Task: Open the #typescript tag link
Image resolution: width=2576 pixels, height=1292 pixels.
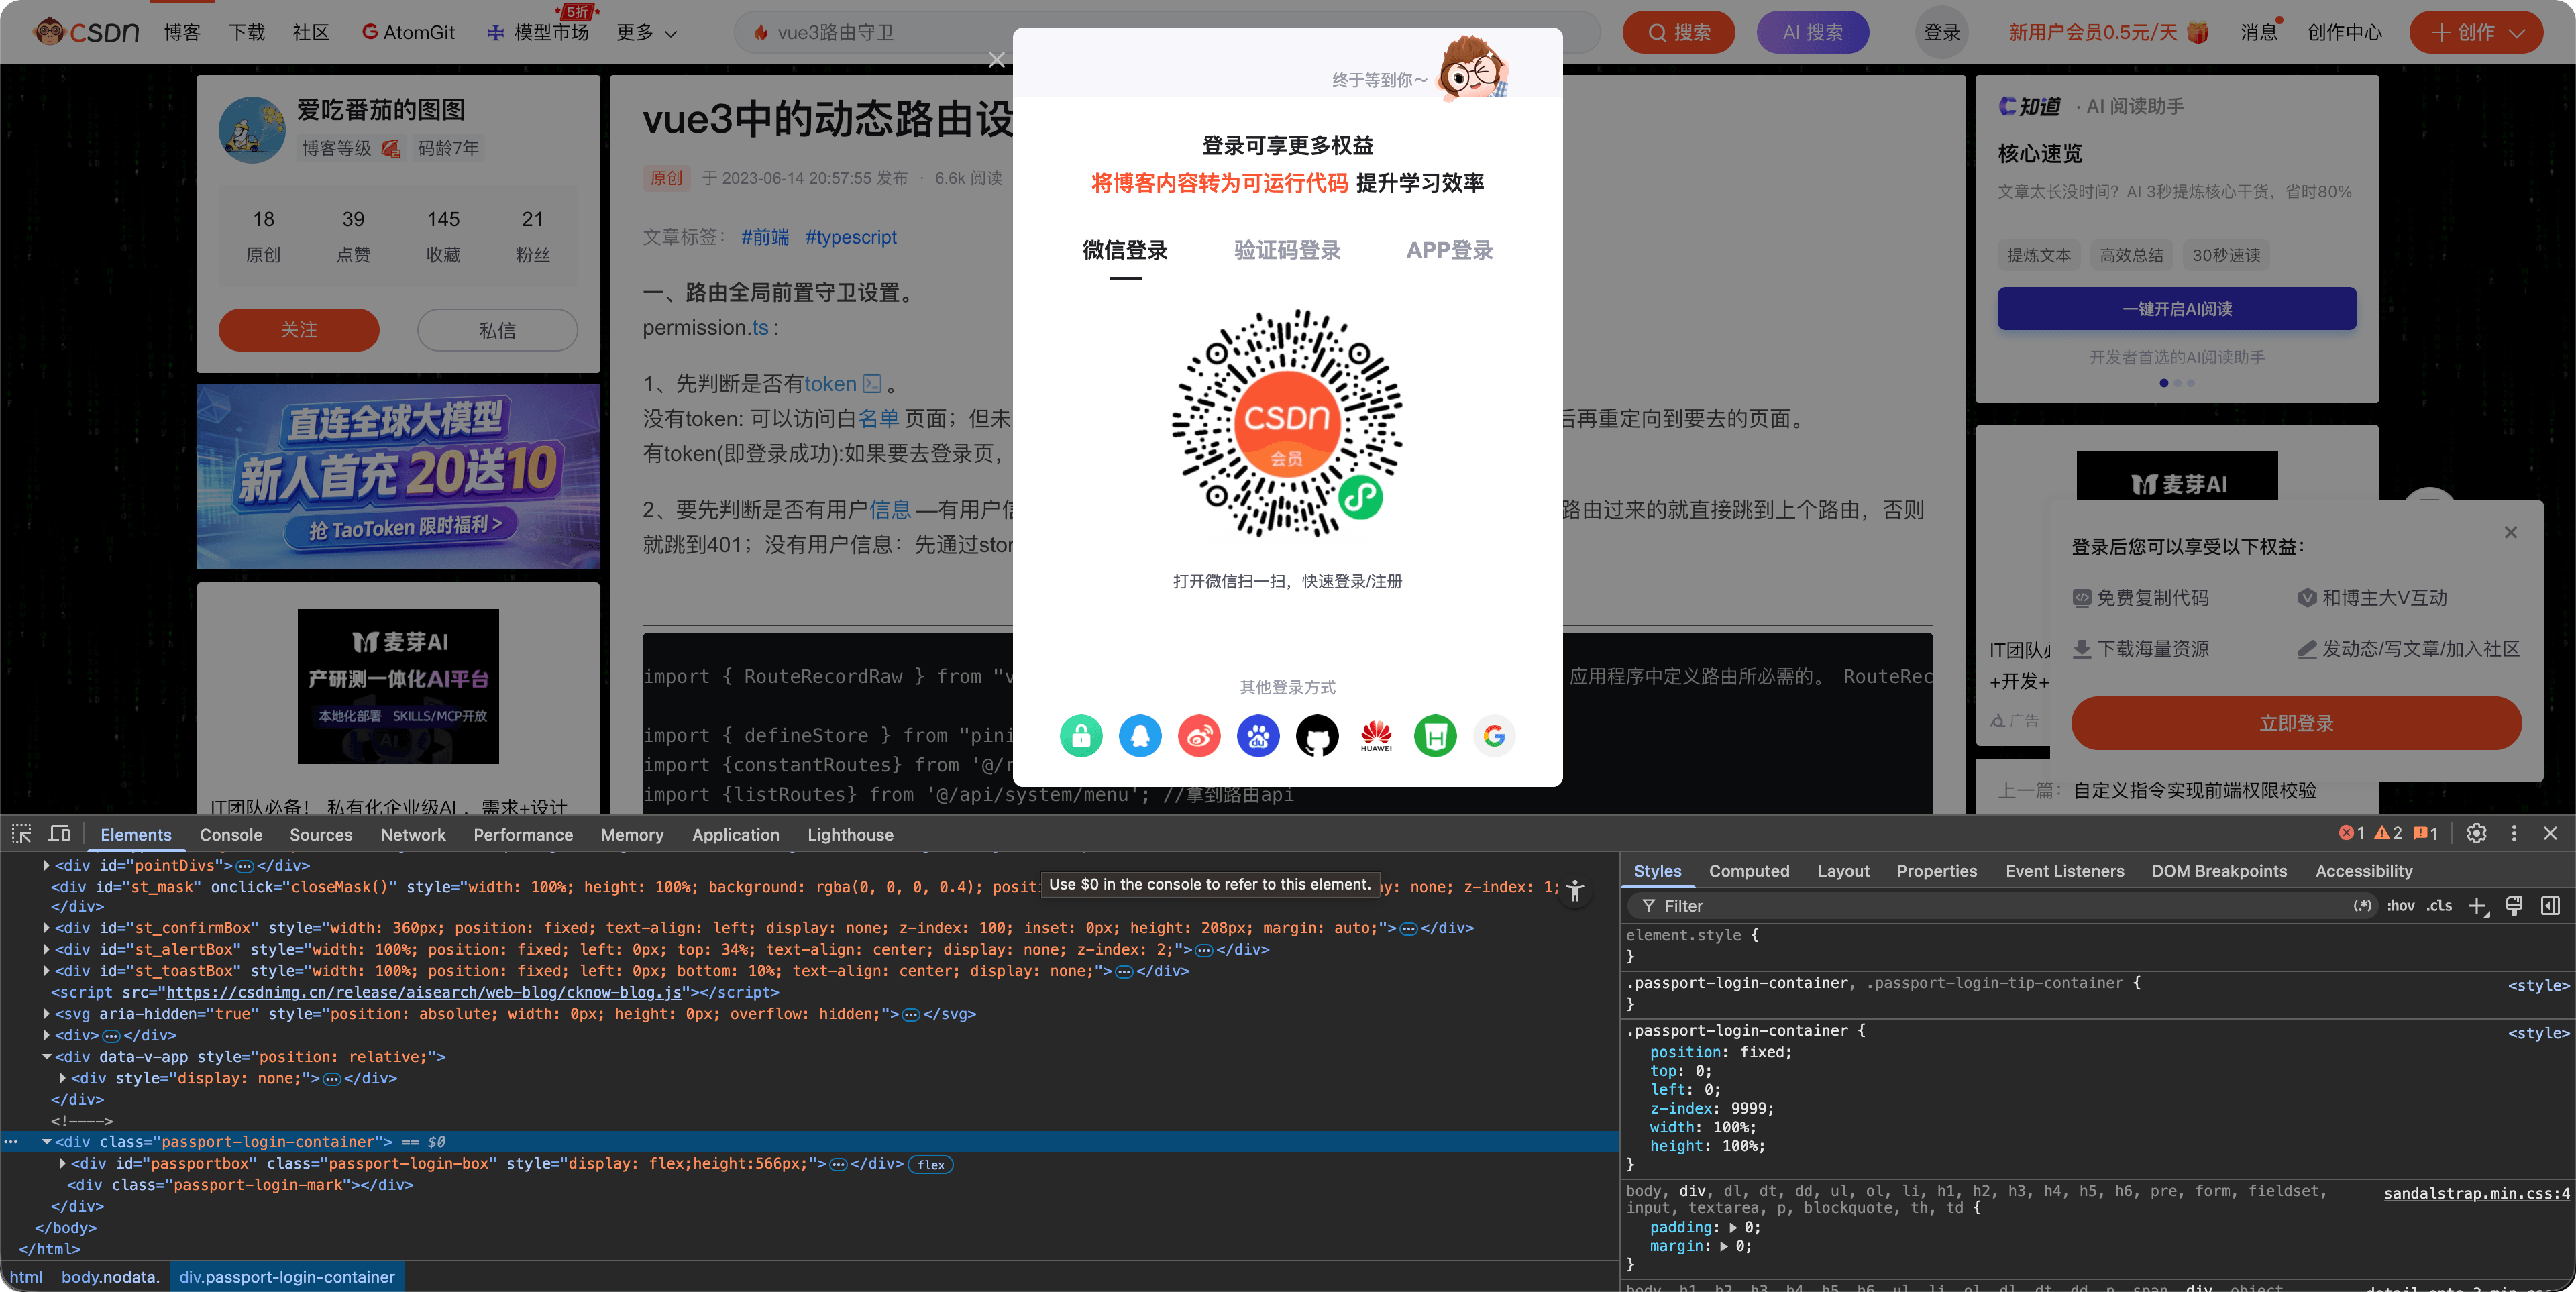Action: pos(851,237)
